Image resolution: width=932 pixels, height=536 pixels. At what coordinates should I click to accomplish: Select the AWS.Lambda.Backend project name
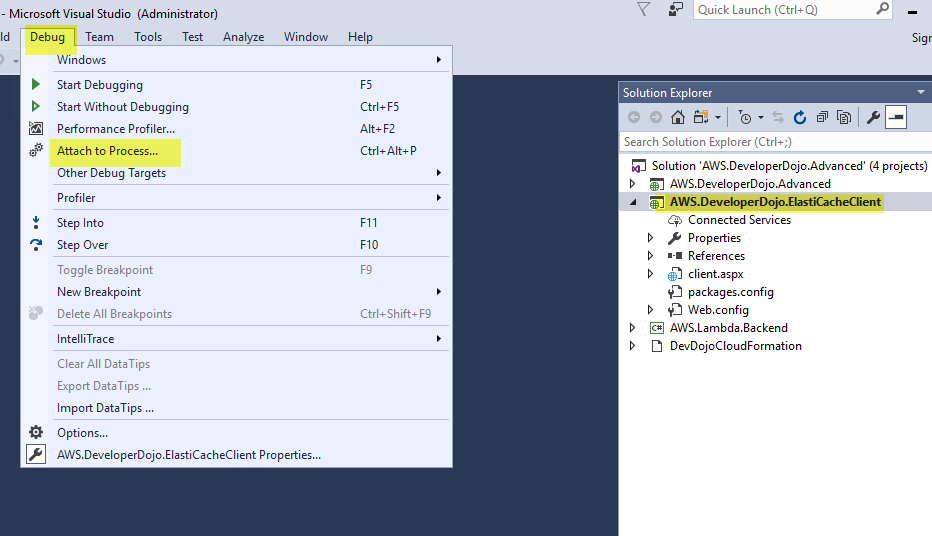[x=729, y=327]
